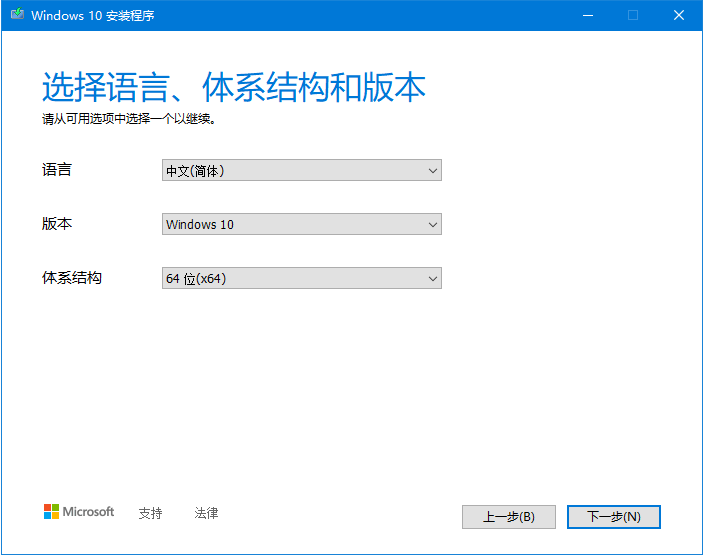Click the disabled maximize button
This screenshot has height=556, width=704.
633,16
